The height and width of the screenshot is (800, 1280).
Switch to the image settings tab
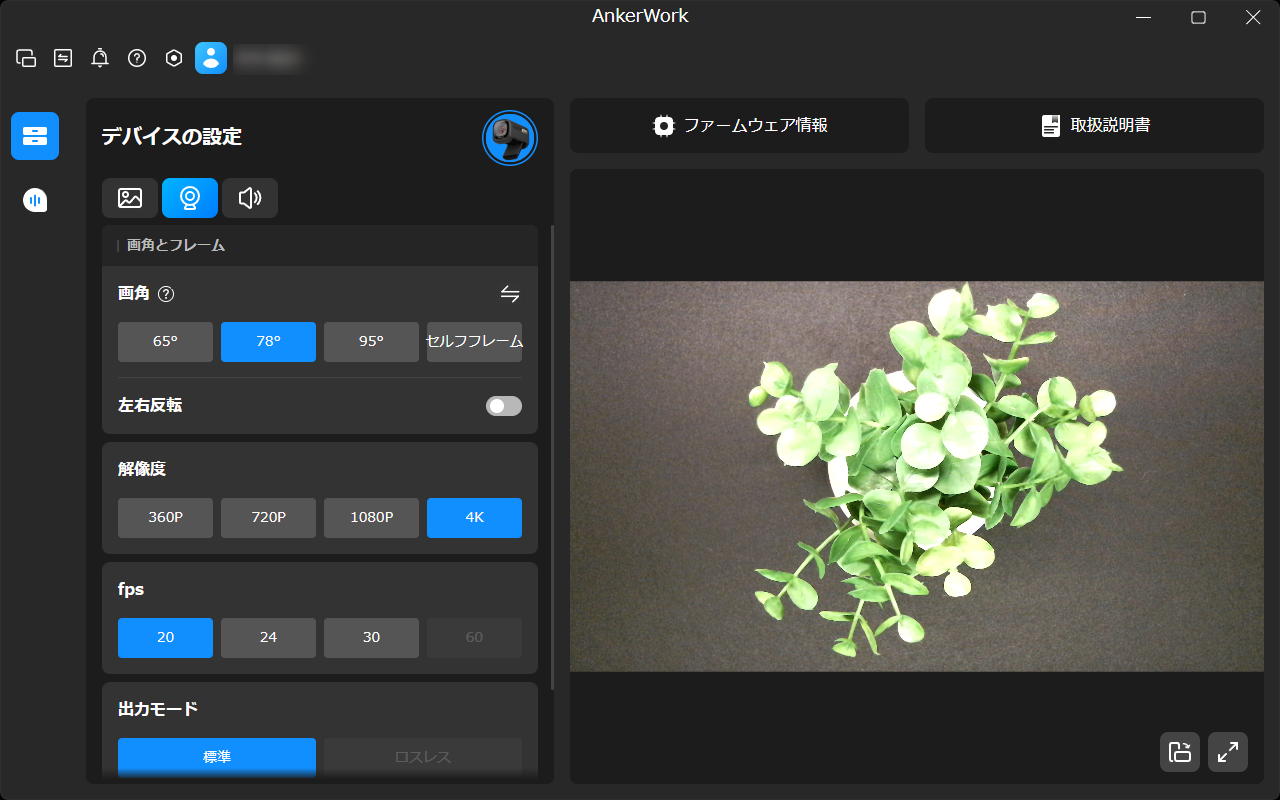(x=130, y=198)
